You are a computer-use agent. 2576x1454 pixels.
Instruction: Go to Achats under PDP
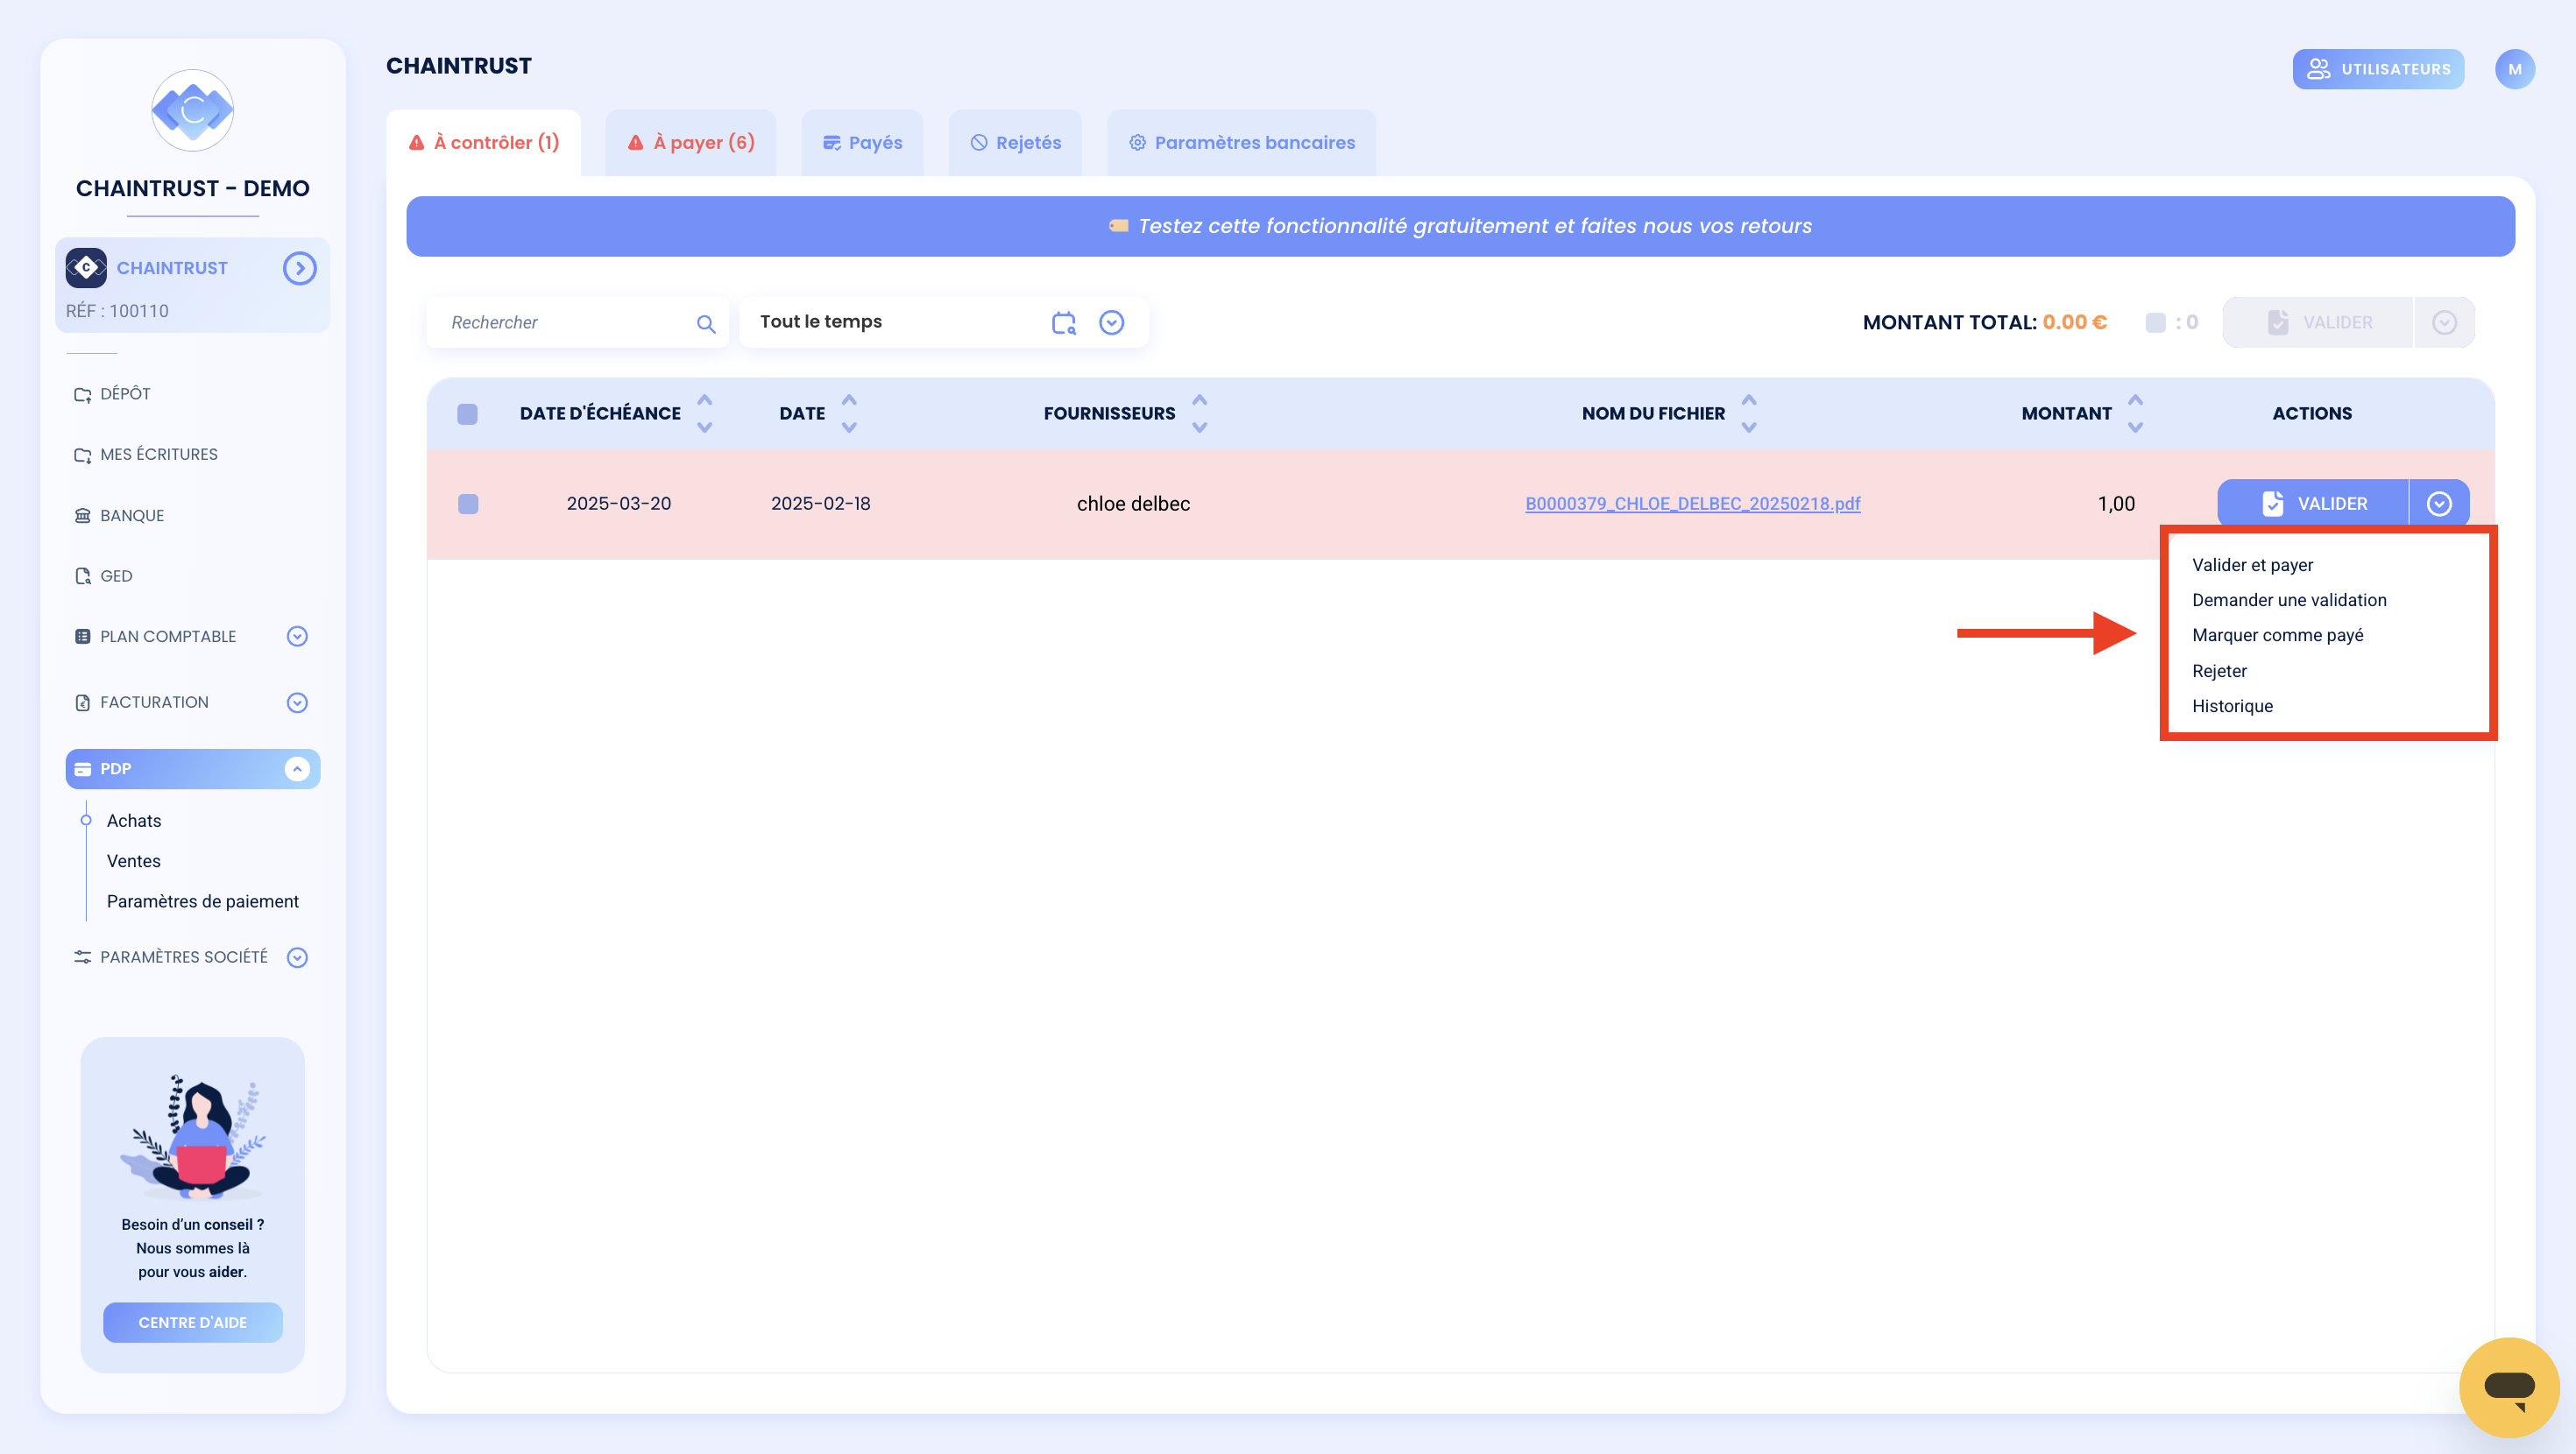coord(134,820)
